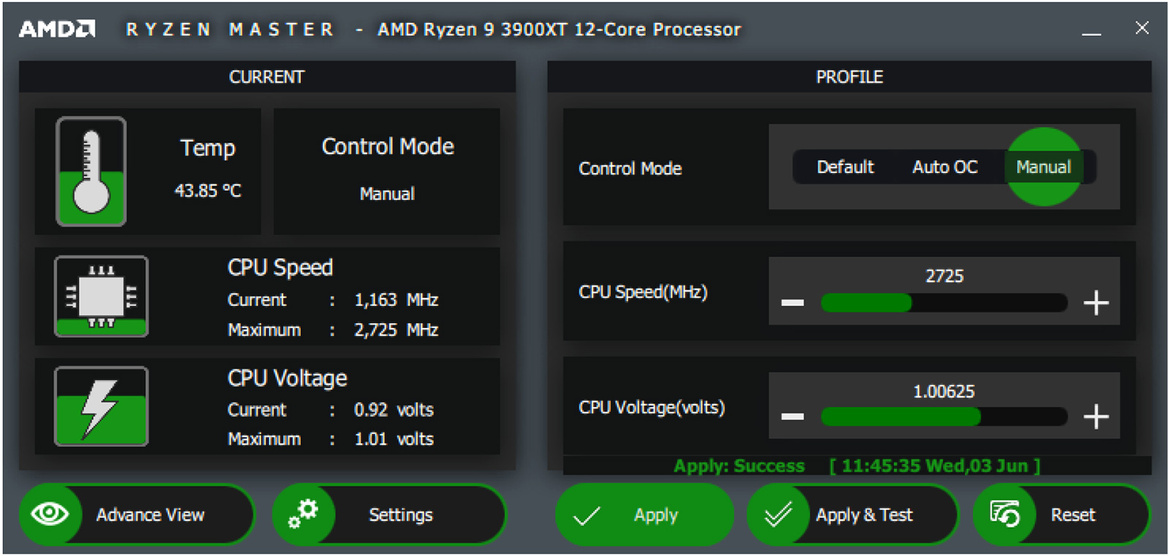Click the Manual text under Control Mode in Current panel
Screen dimensions: 1169x556
[x=387, y=194]
